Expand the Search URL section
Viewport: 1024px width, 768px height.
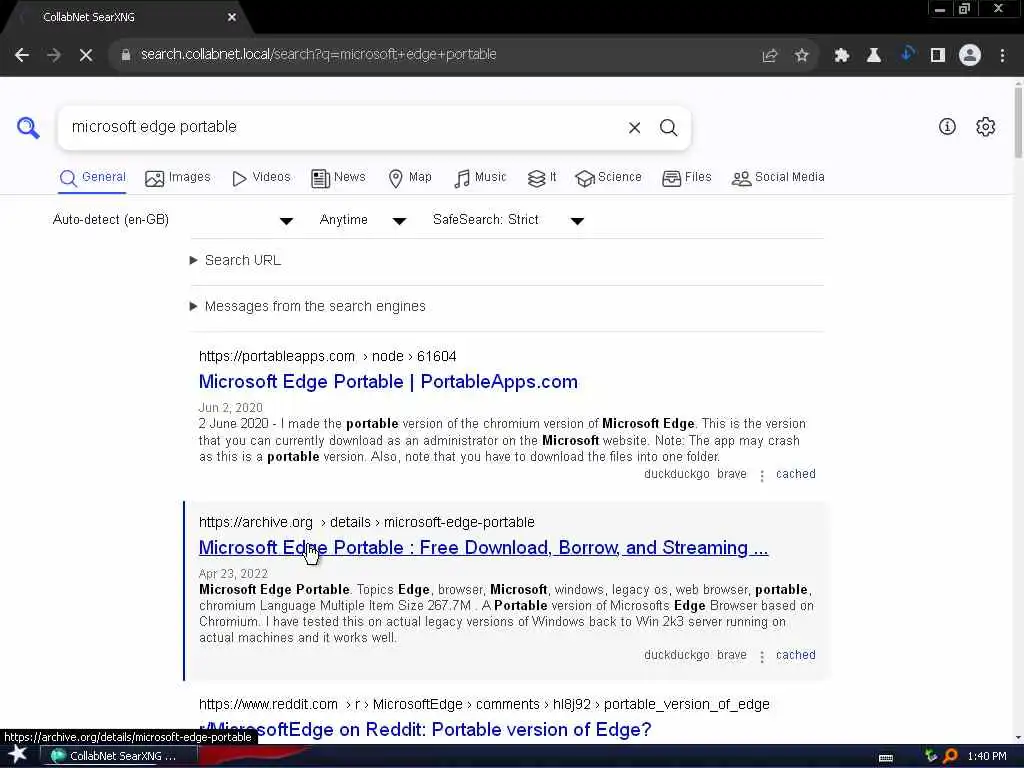tap(236, 261)
